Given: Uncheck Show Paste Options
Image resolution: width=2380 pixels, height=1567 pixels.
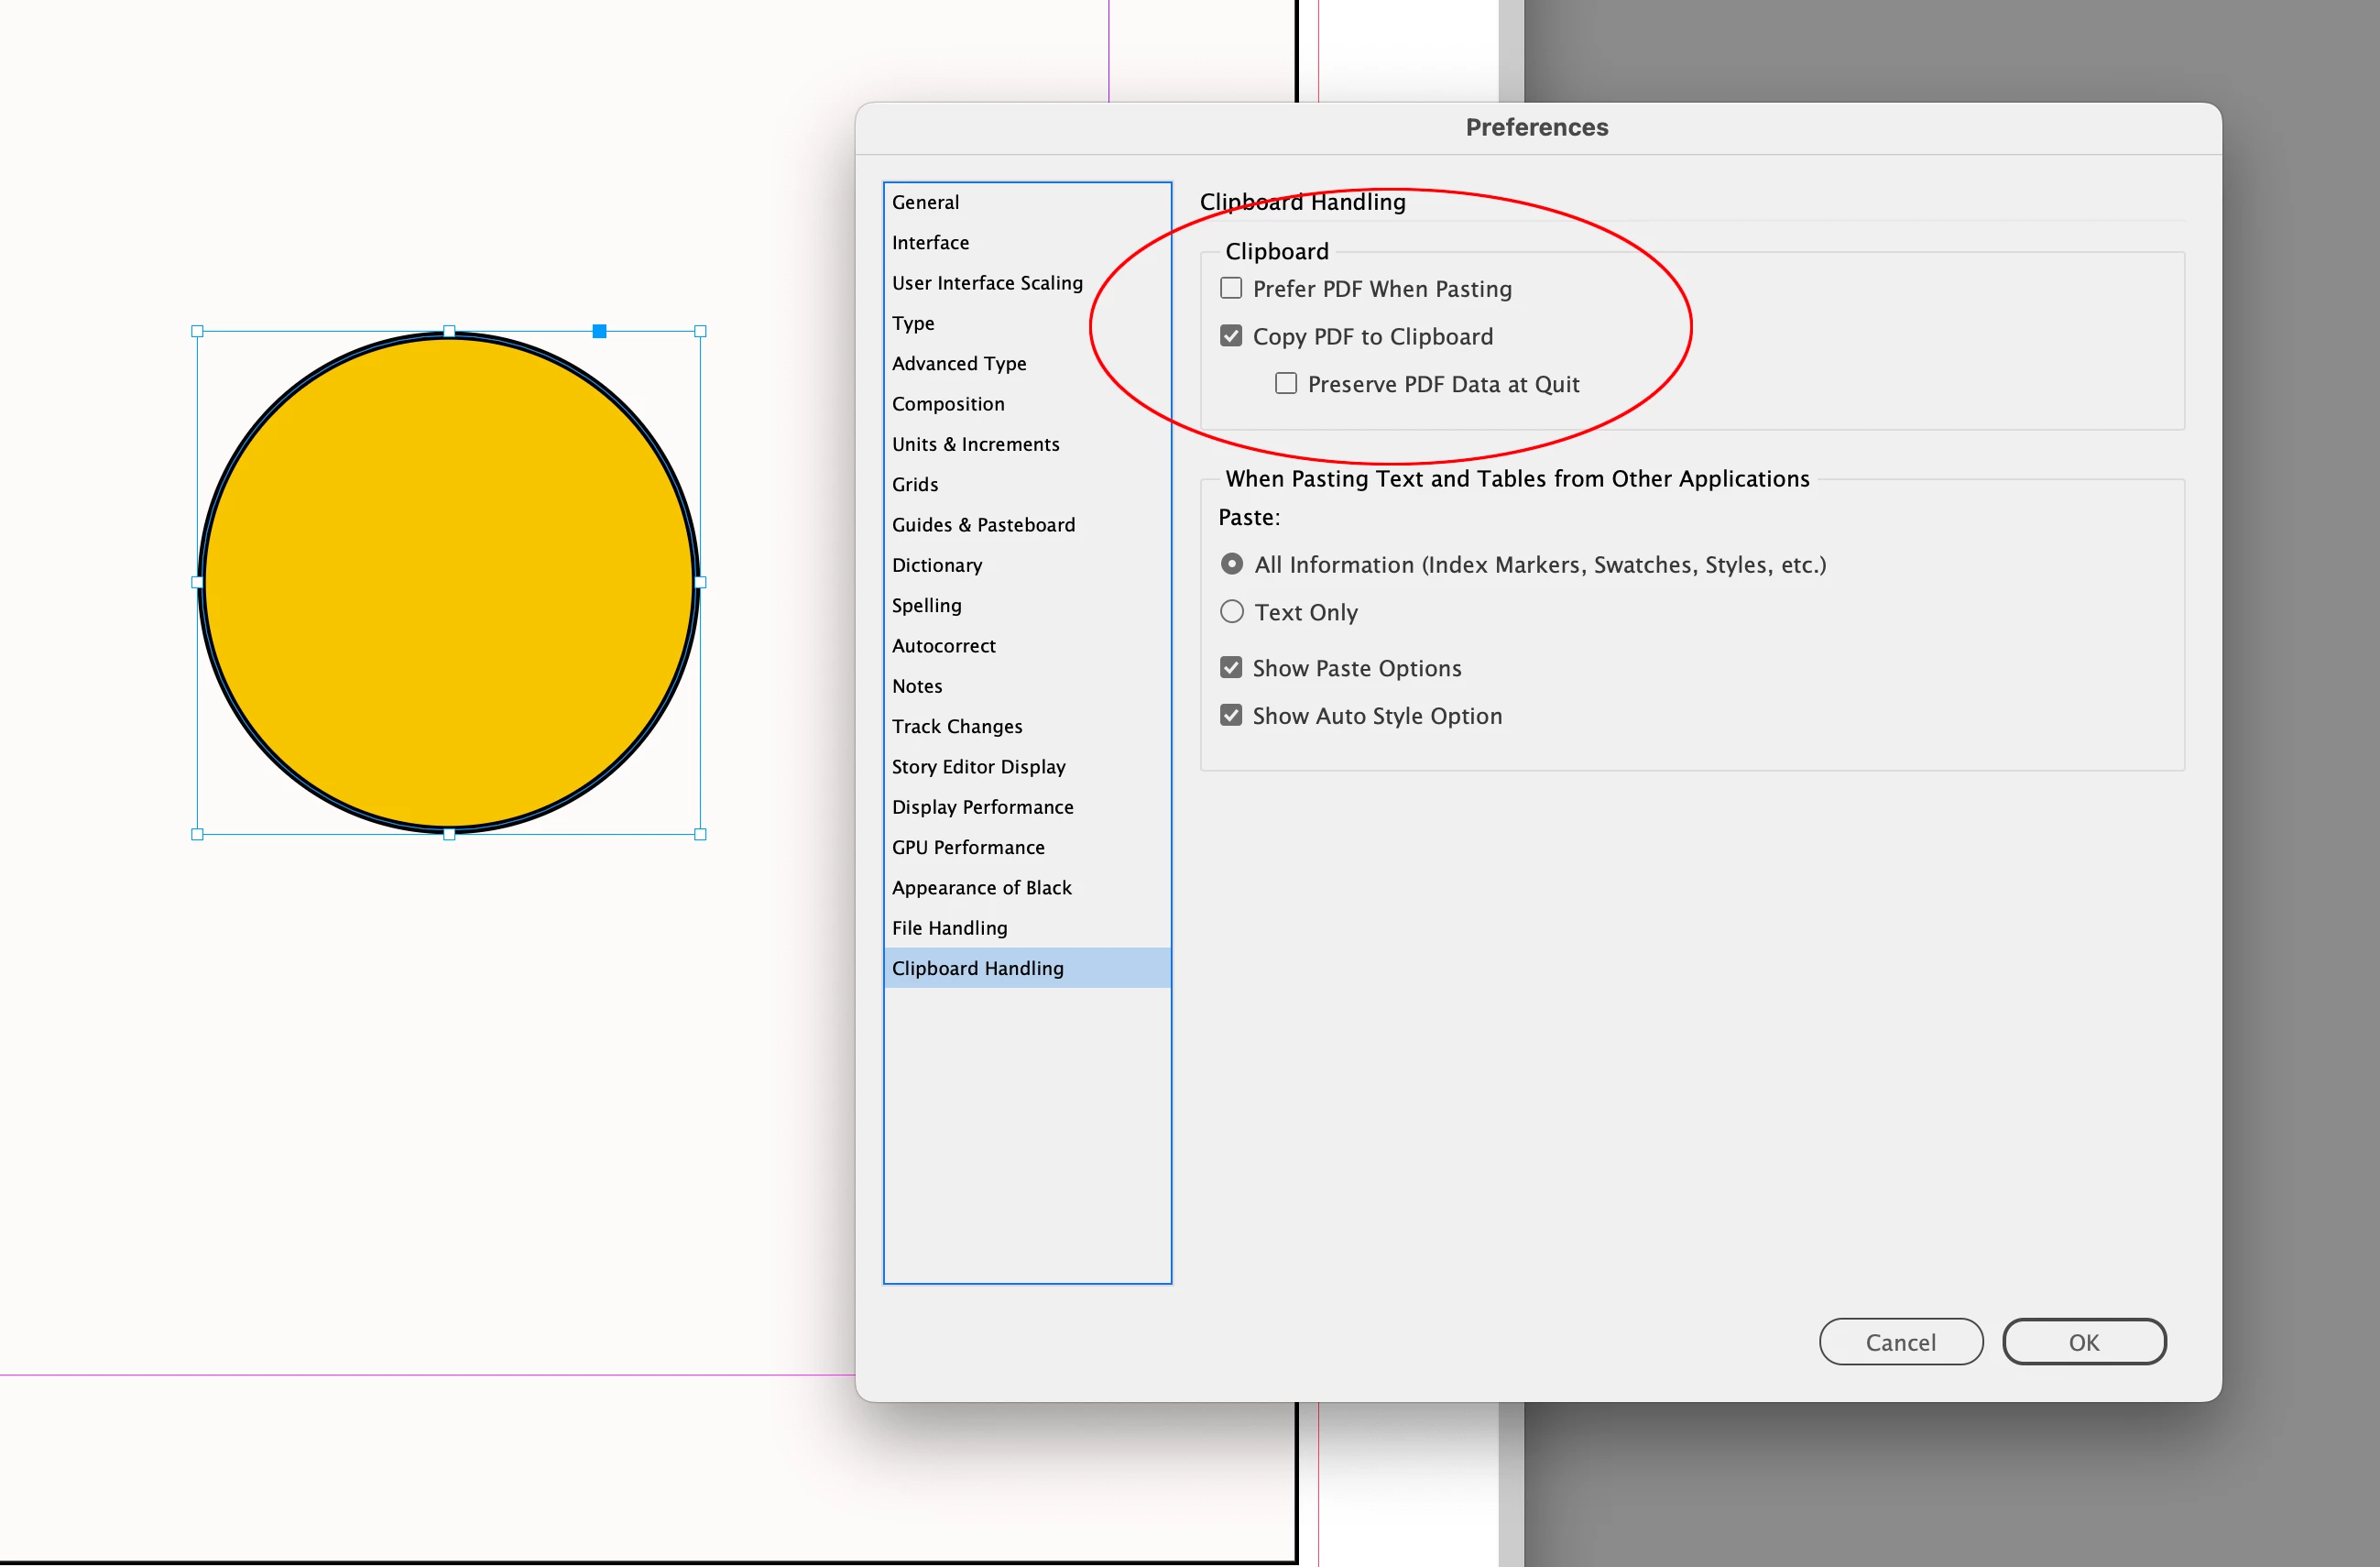Looking at the screenshot, I should (x=1231, y=668).
